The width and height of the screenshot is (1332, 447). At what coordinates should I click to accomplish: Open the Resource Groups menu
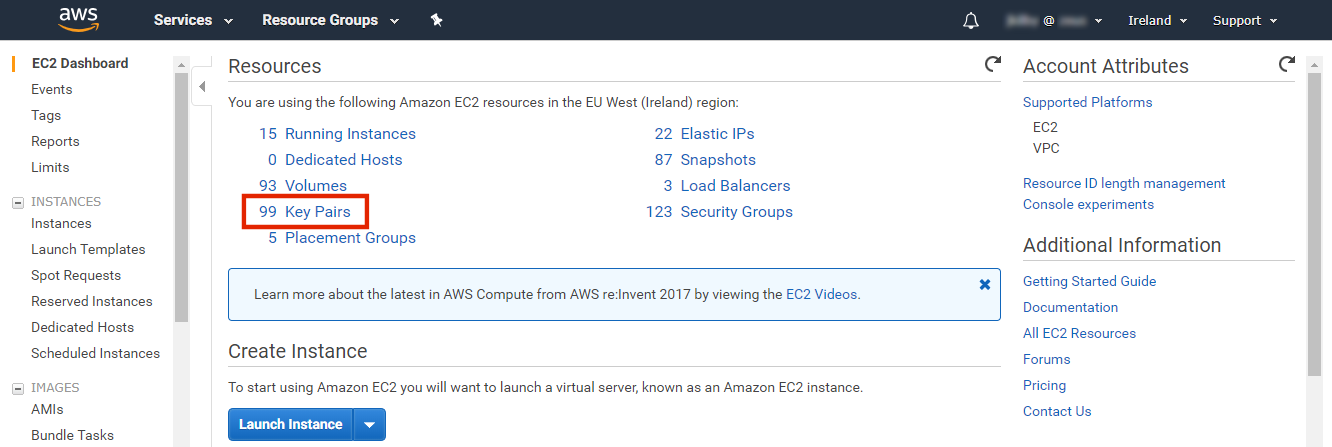[330, 20]
